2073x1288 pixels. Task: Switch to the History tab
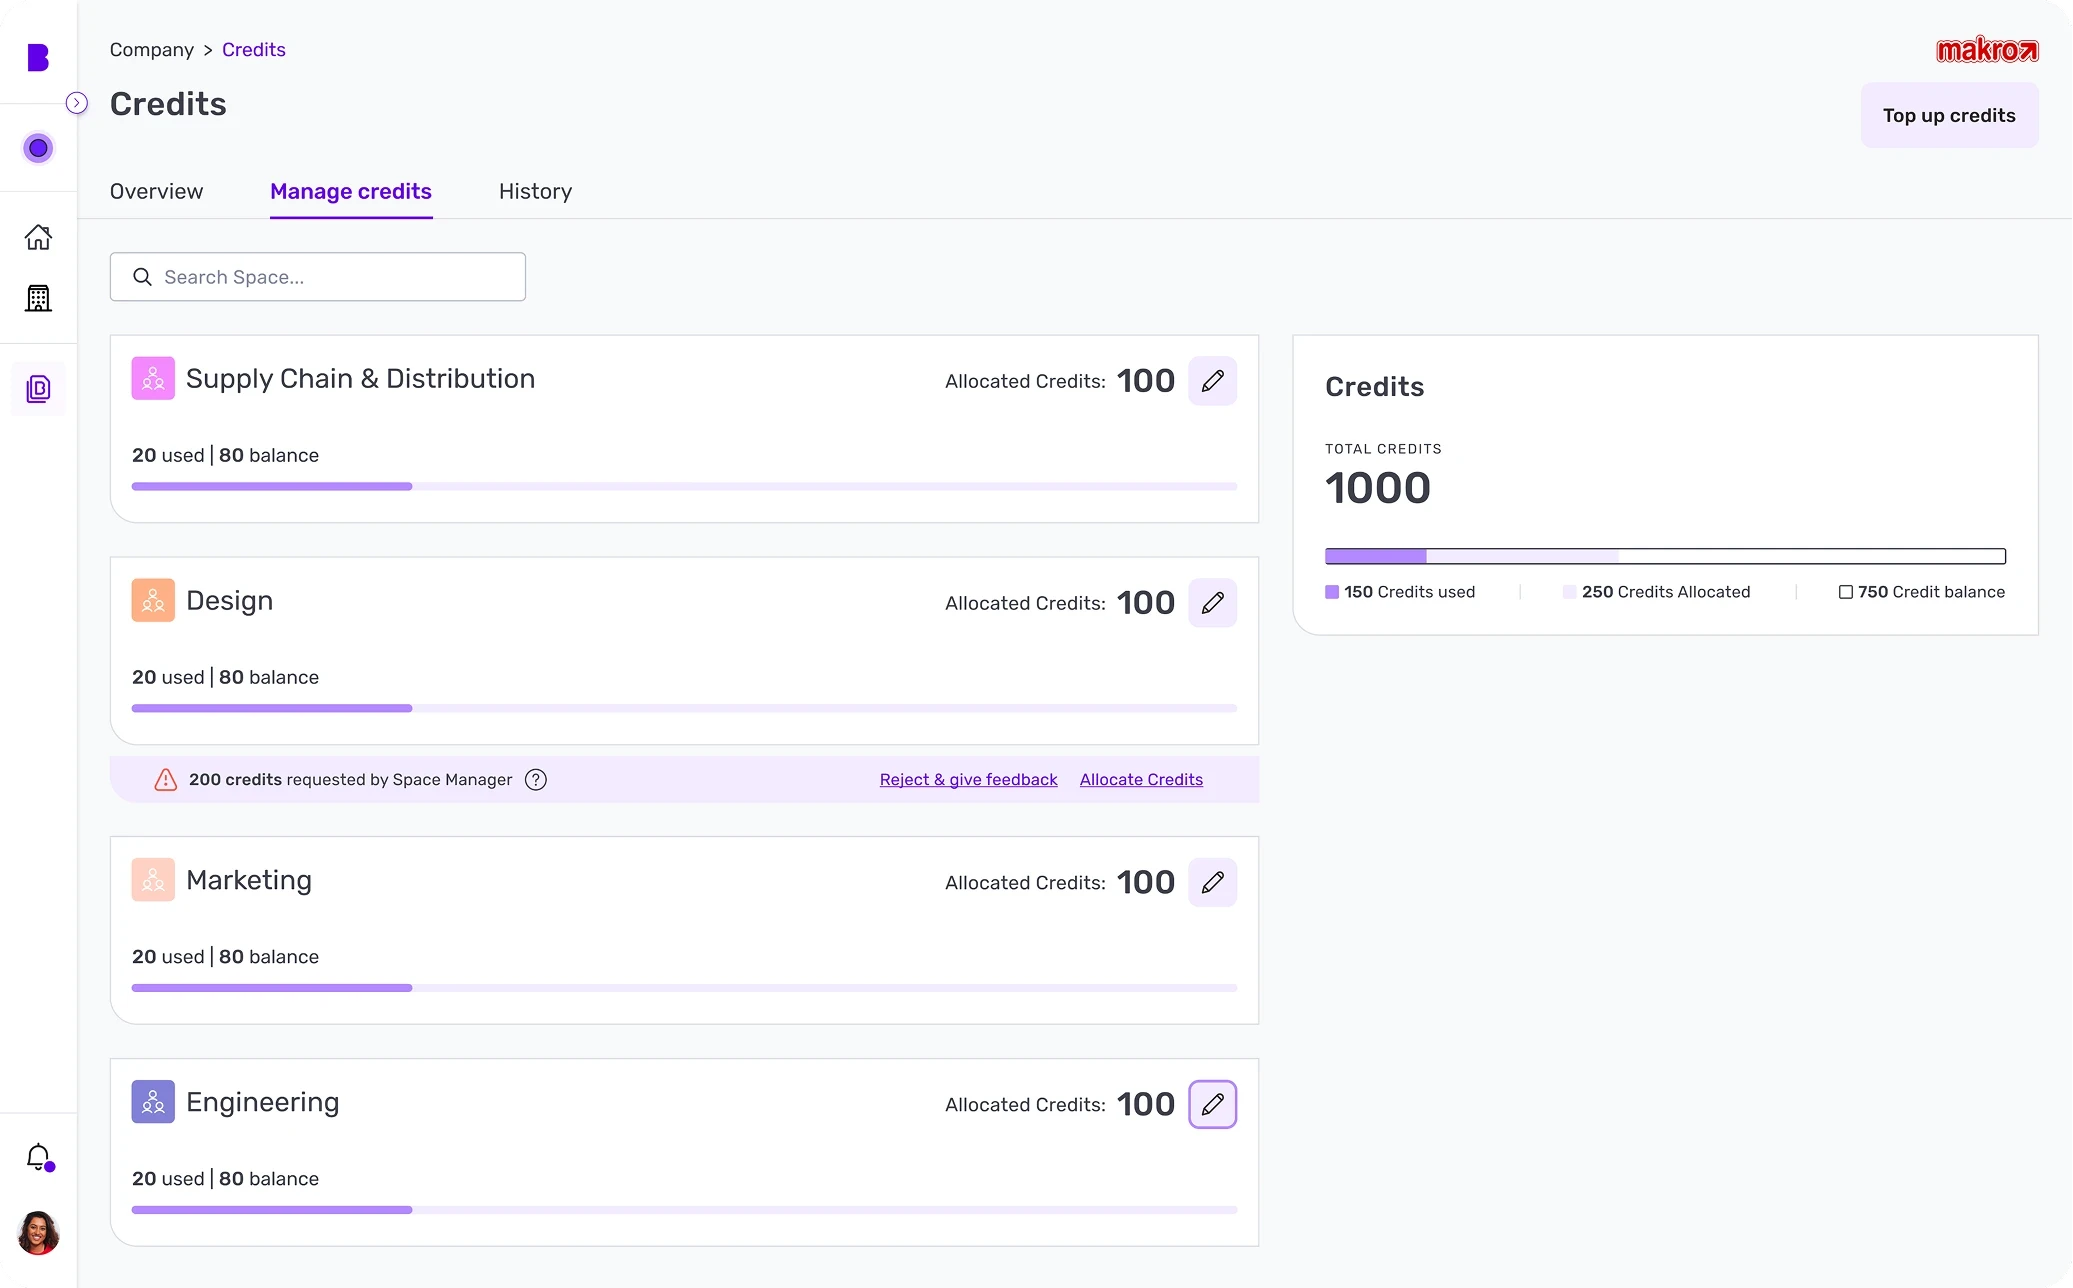pyautogui.click(x=536, y=191)
